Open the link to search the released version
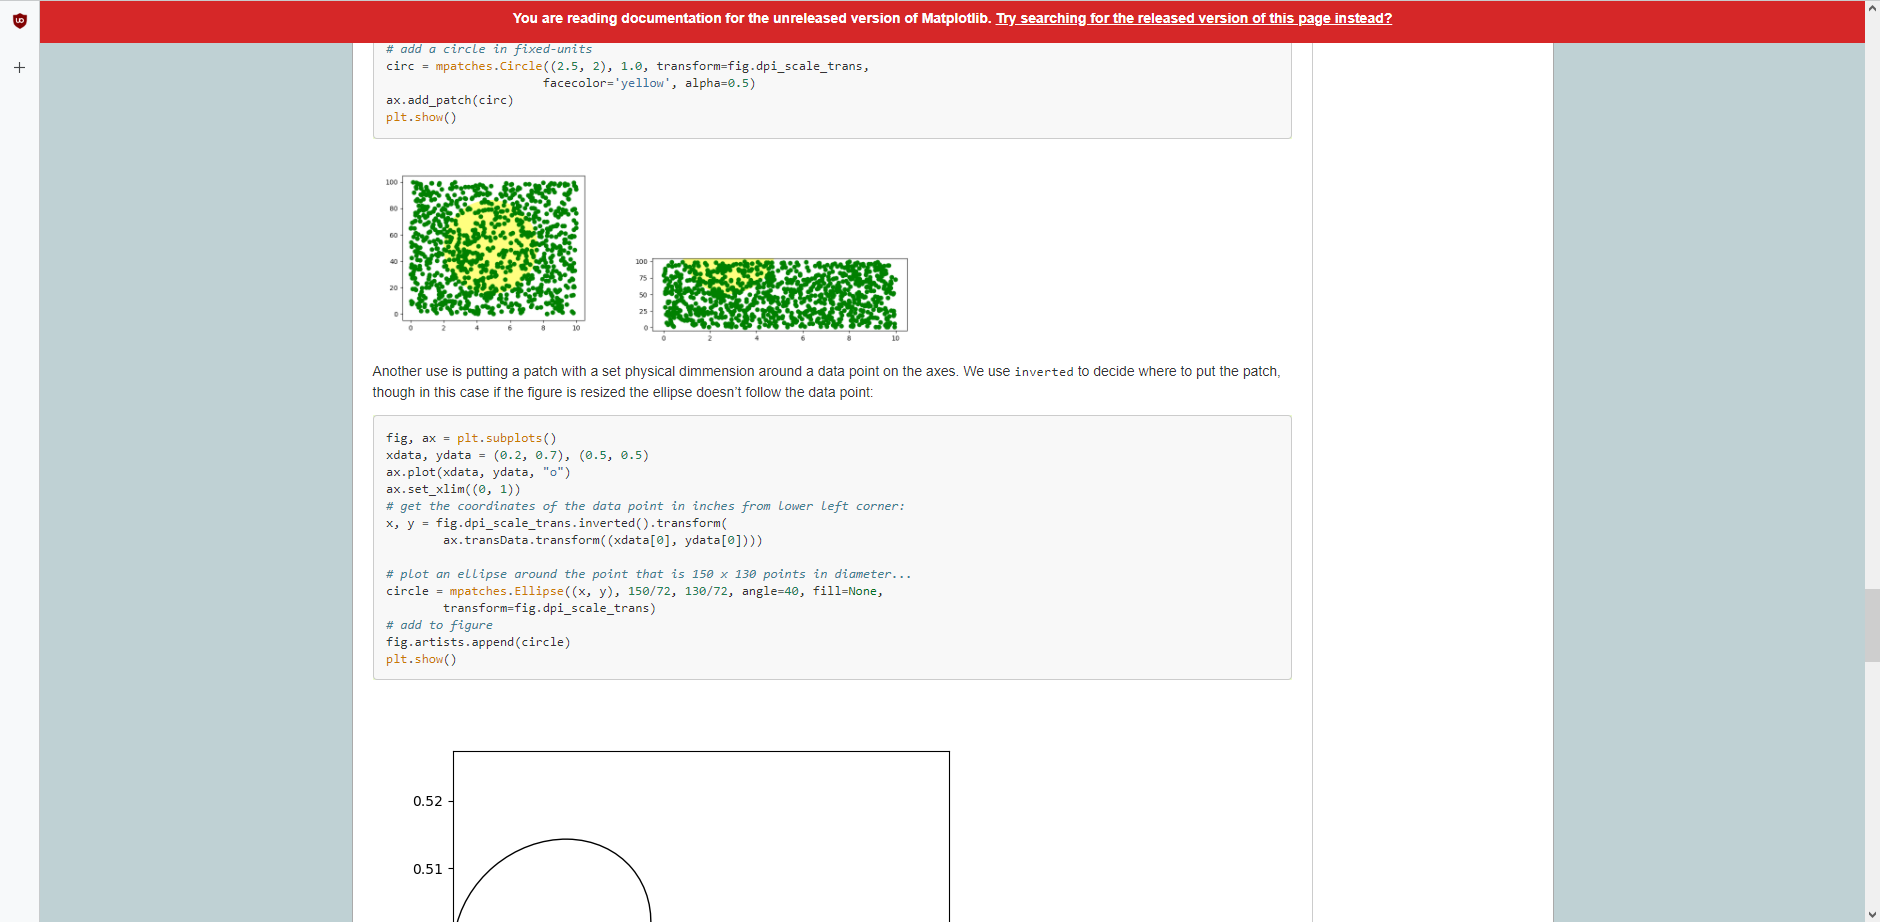This screenshot has height=922, width=1880. point(1194,18)
